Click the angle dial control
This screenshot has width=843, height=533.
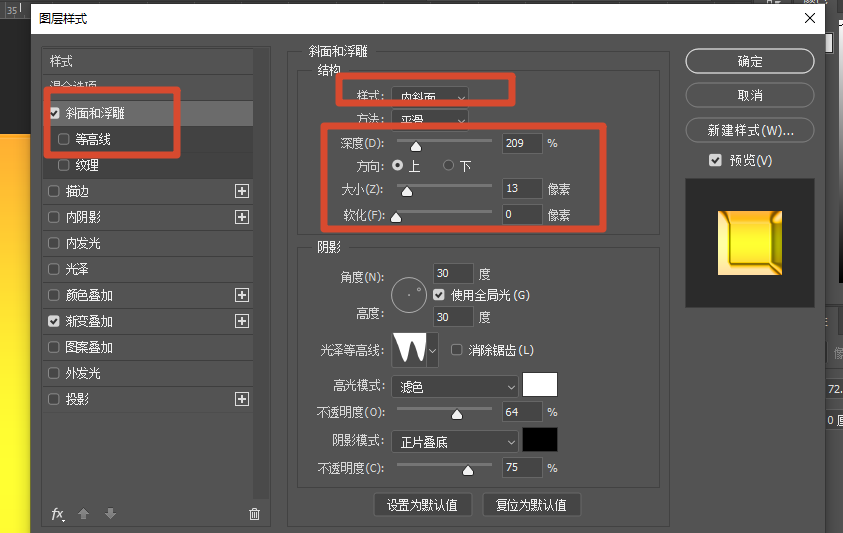[x=409, y=295]
